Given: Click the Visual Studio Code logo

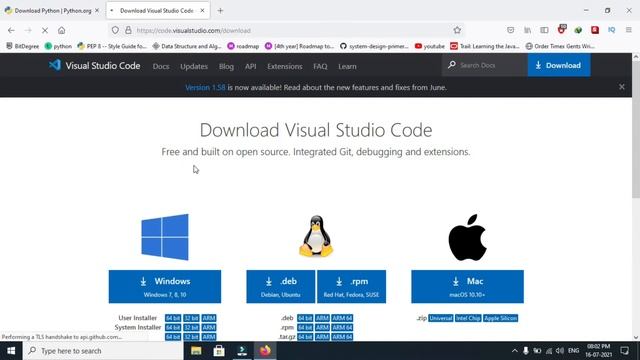Looking at the screenshot, I should [94, 66].
